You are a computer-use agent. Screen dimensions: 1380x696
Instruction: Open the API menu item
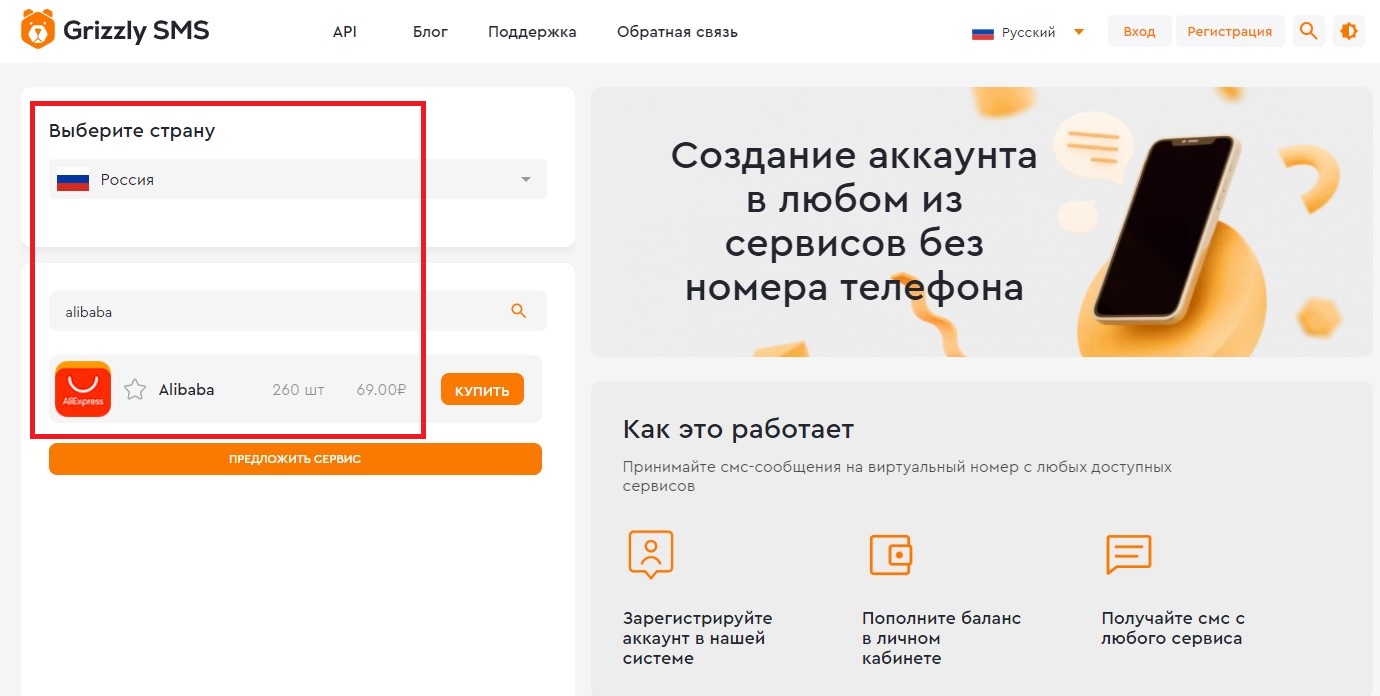point(344,32)
